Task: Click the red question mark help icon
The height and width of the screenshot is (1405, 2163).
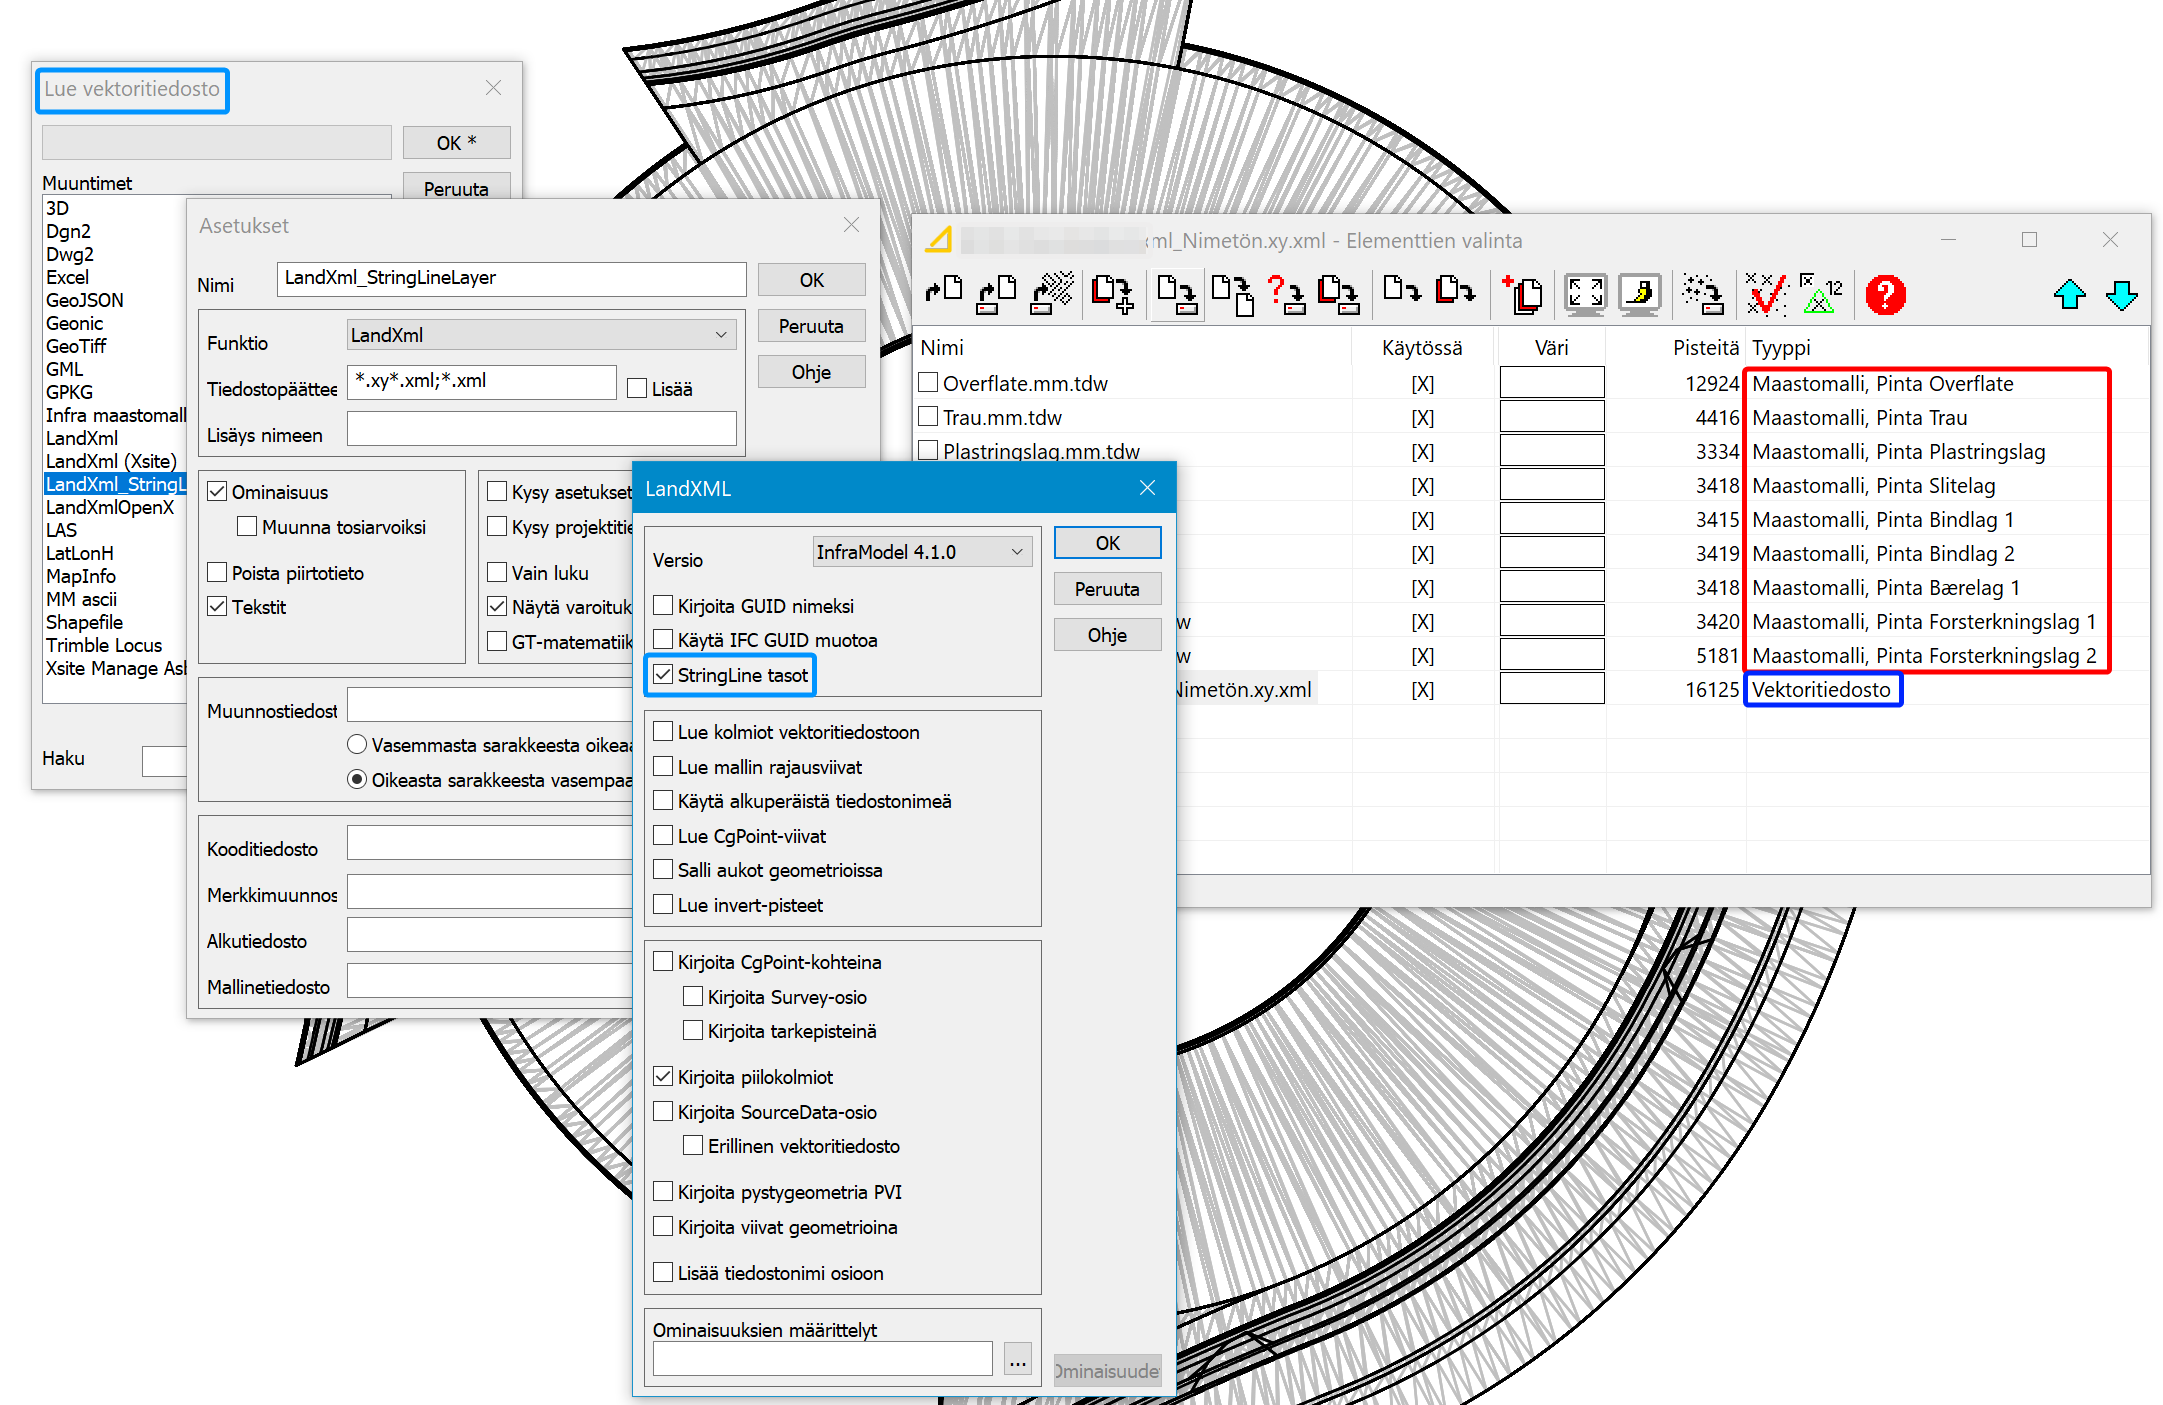Action: tap(1885, 295)
